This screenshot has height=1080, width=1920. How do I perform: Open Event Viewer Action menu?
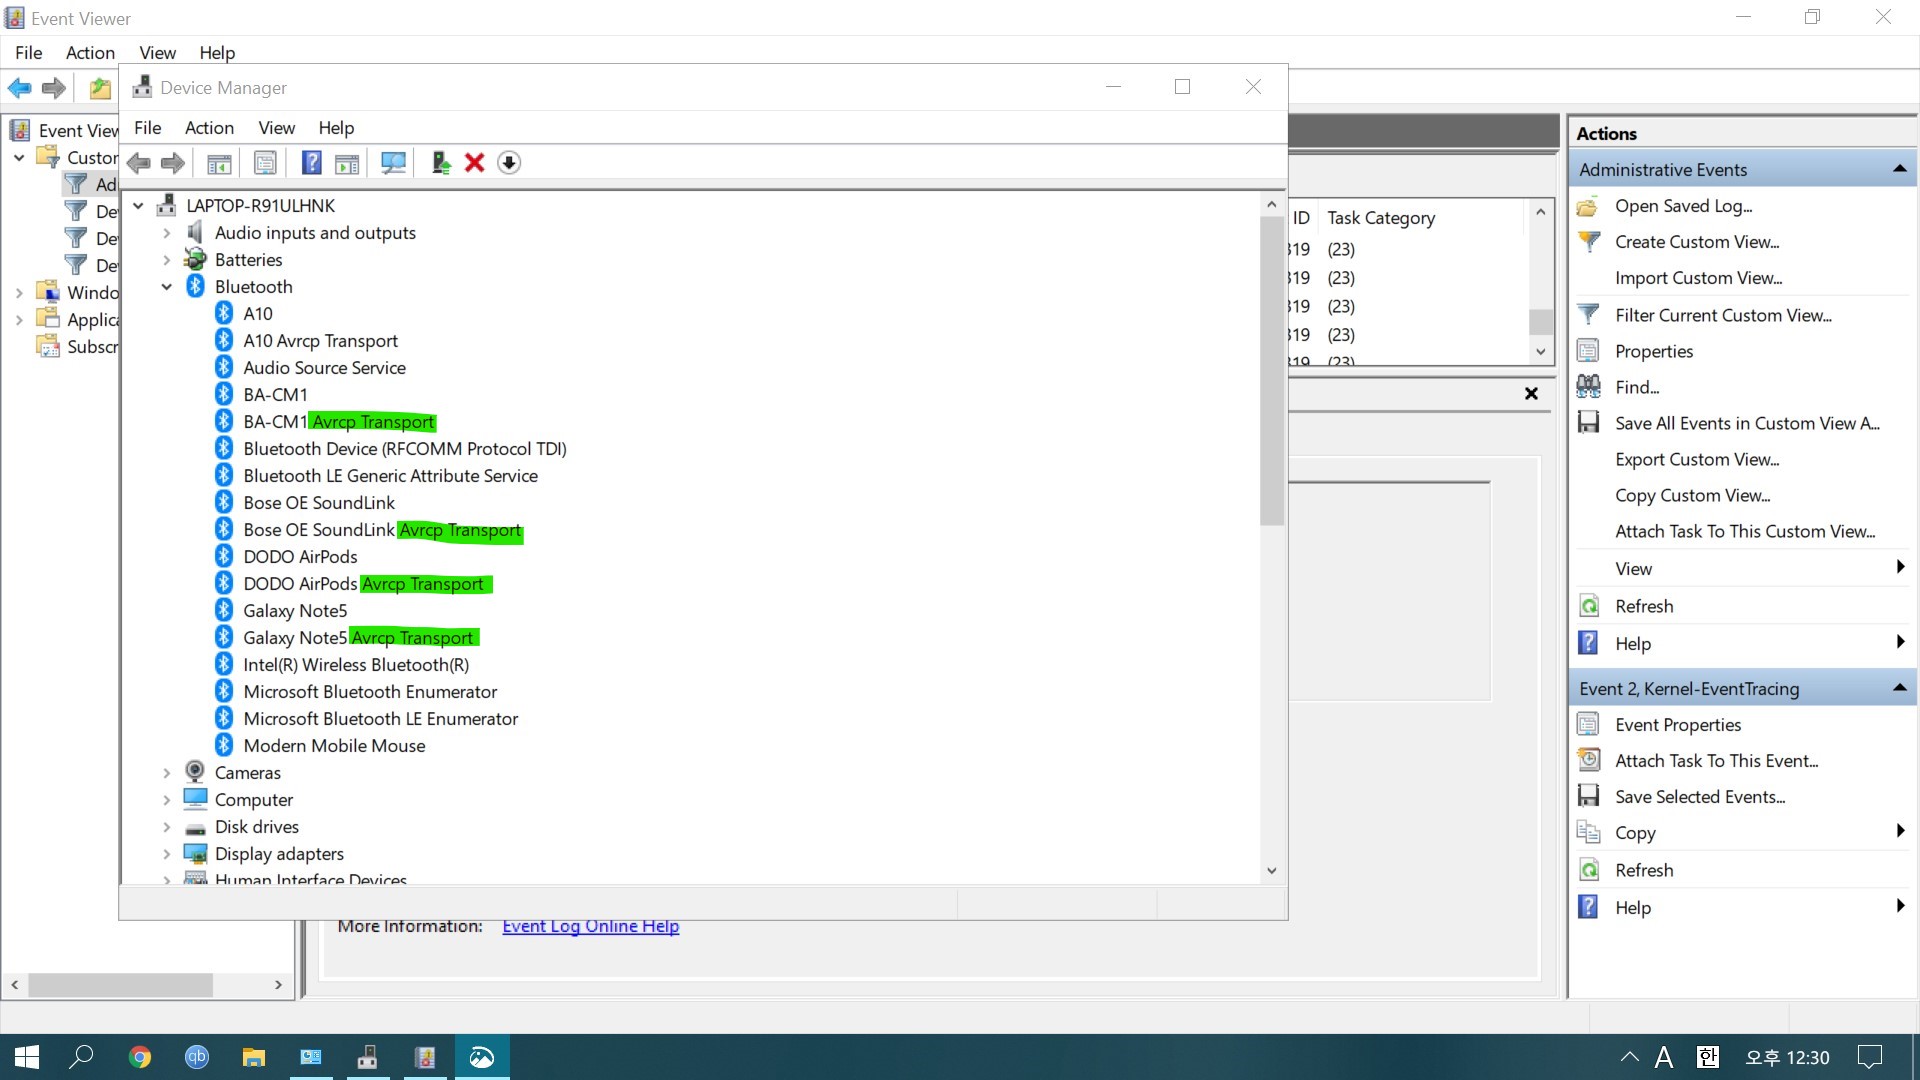[x=90, y=53]
